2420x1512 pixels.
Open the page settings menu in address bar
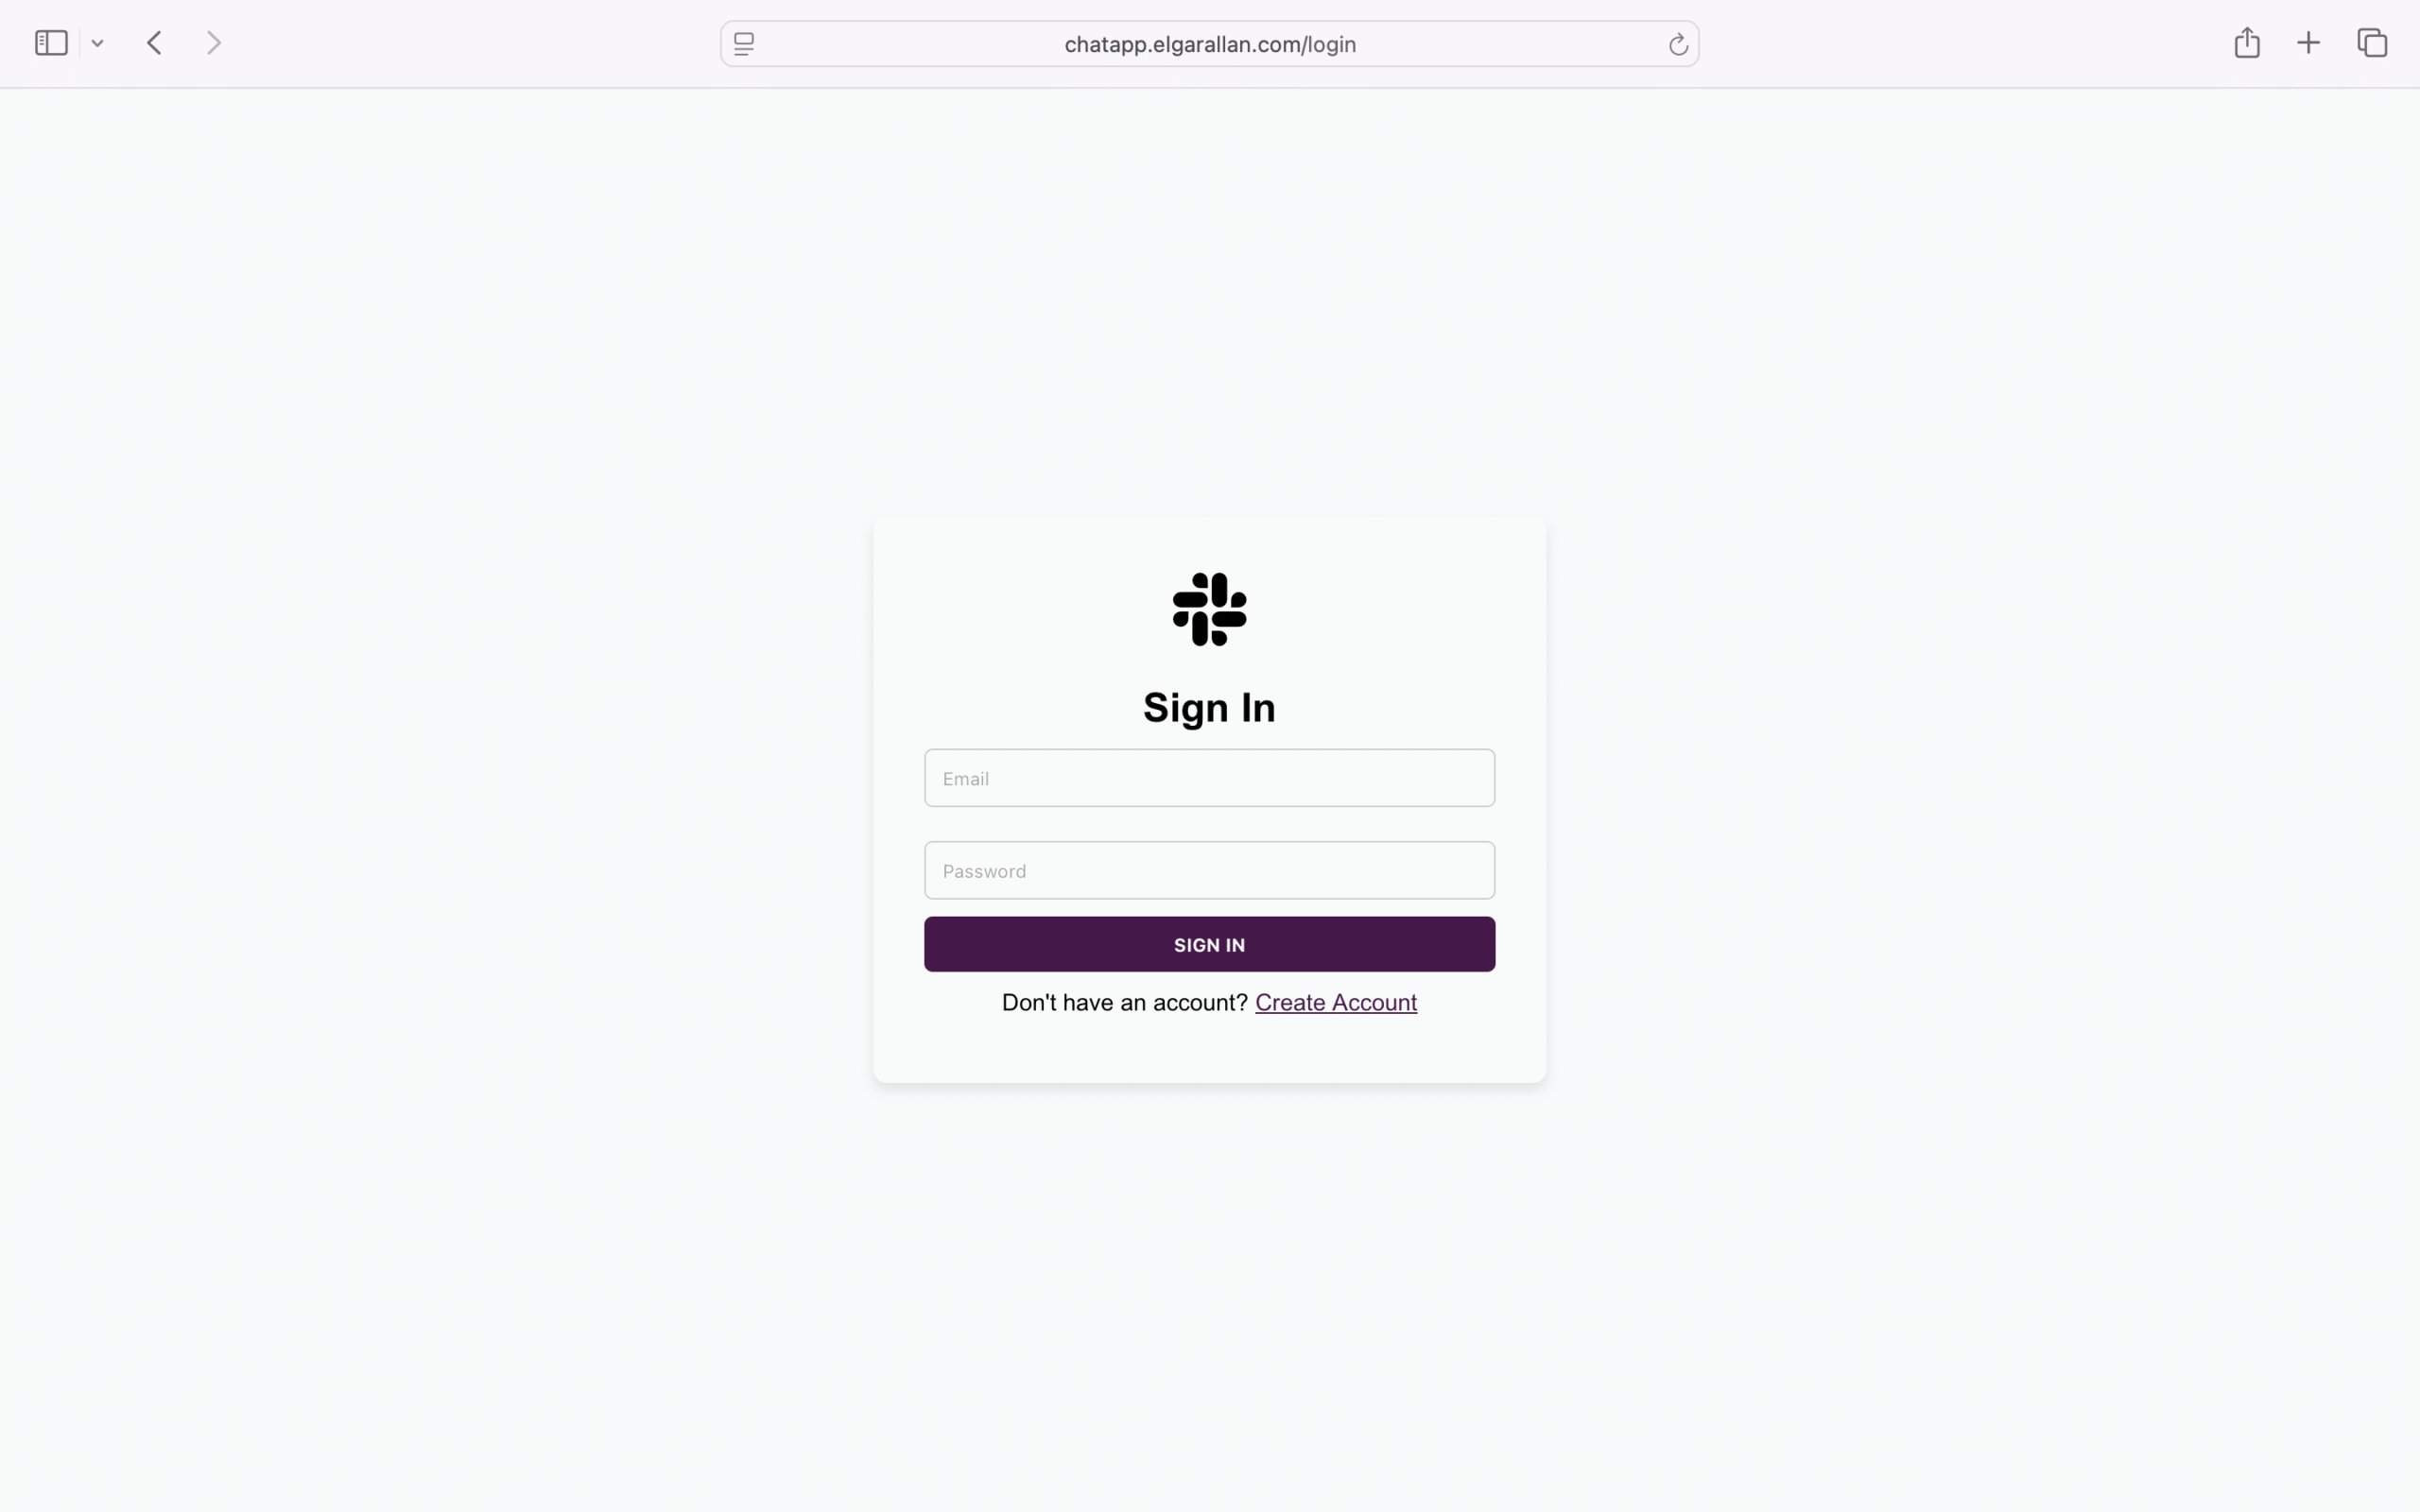pyautogui.click(x=744, y=44)
